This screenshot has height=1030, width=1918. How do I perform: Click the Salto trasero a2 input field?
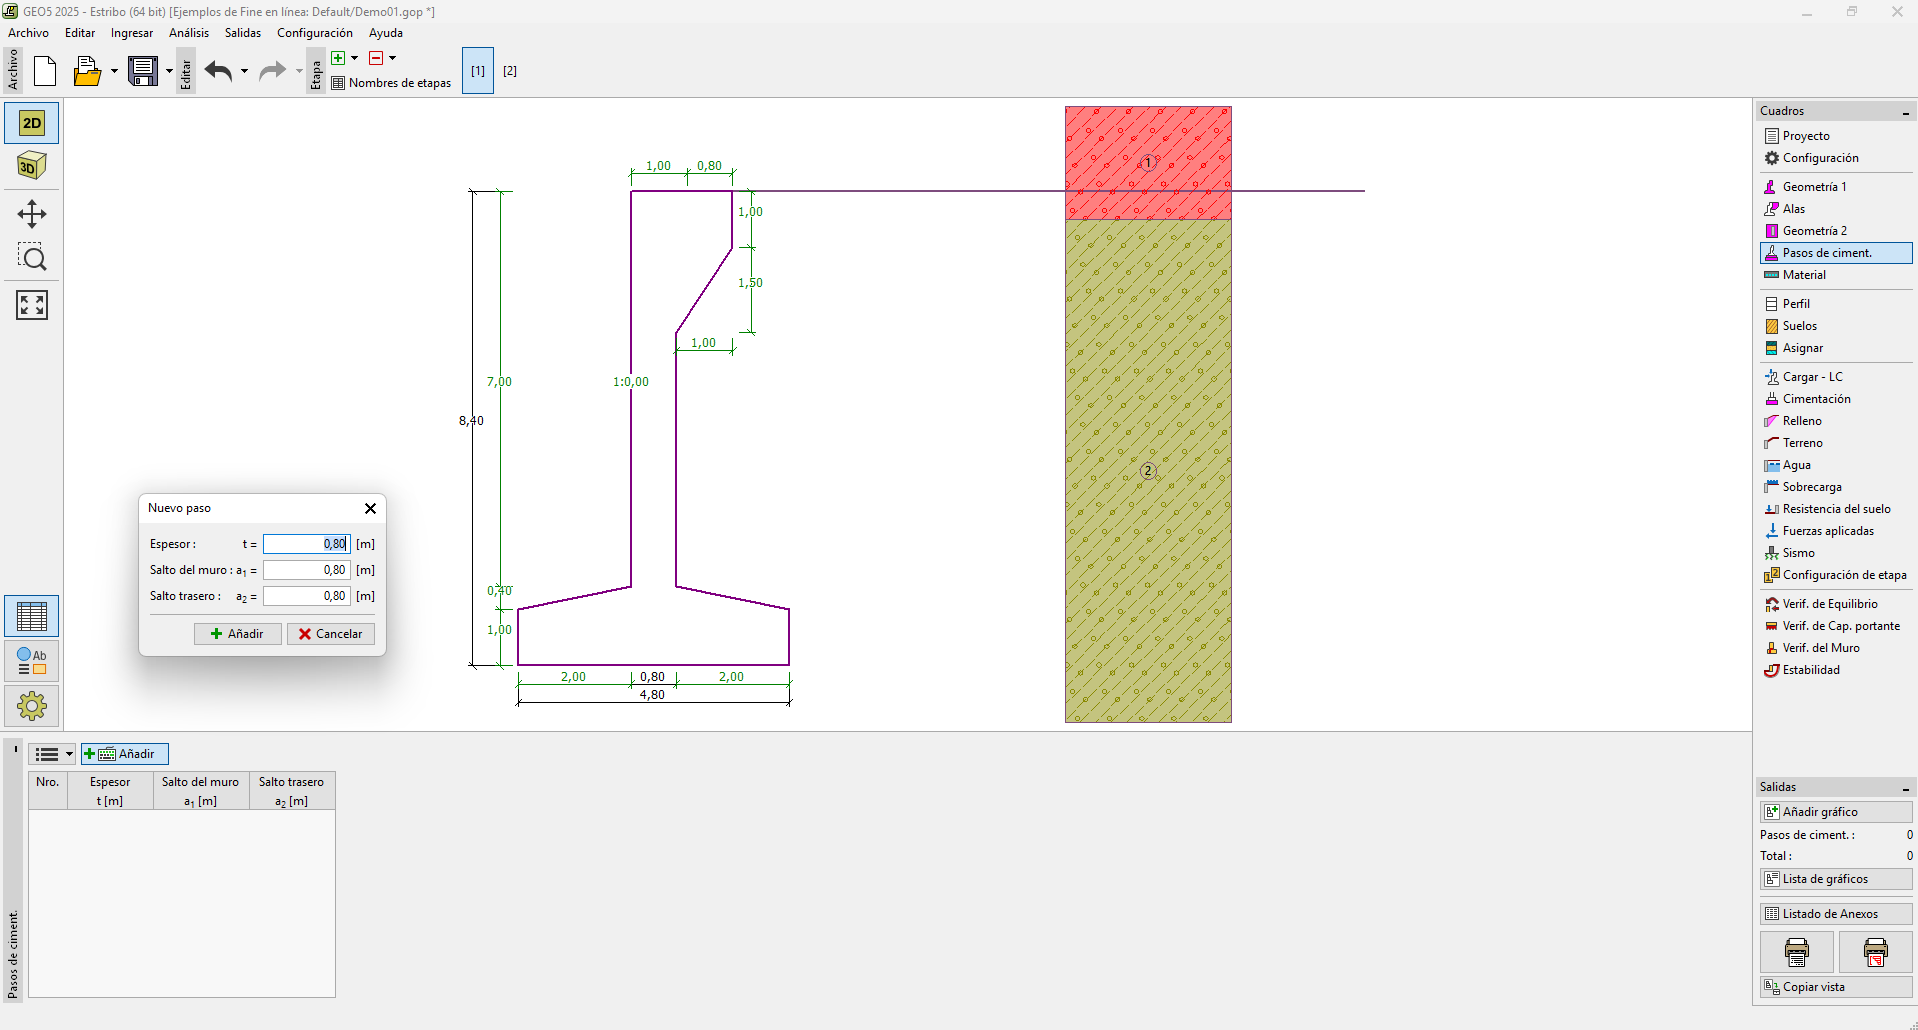pyautogui.click(x=306, y=596)
